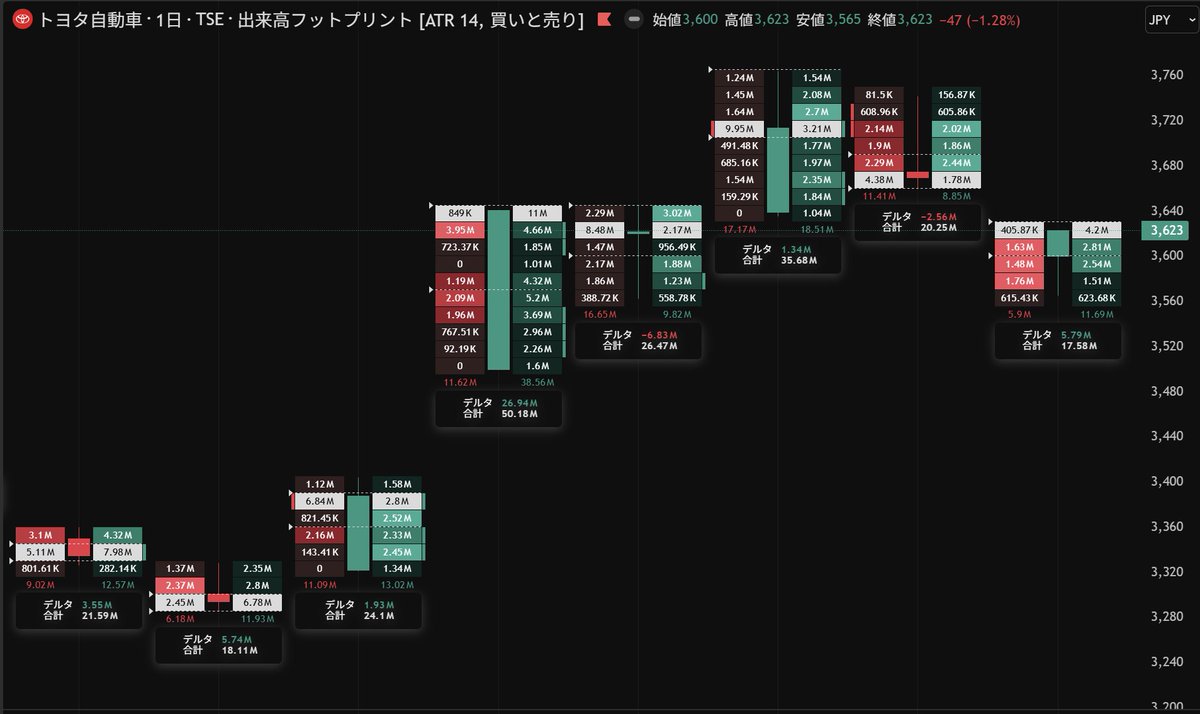
Task: Click the 20.25M total value
Action: click(x=938, y=227)
